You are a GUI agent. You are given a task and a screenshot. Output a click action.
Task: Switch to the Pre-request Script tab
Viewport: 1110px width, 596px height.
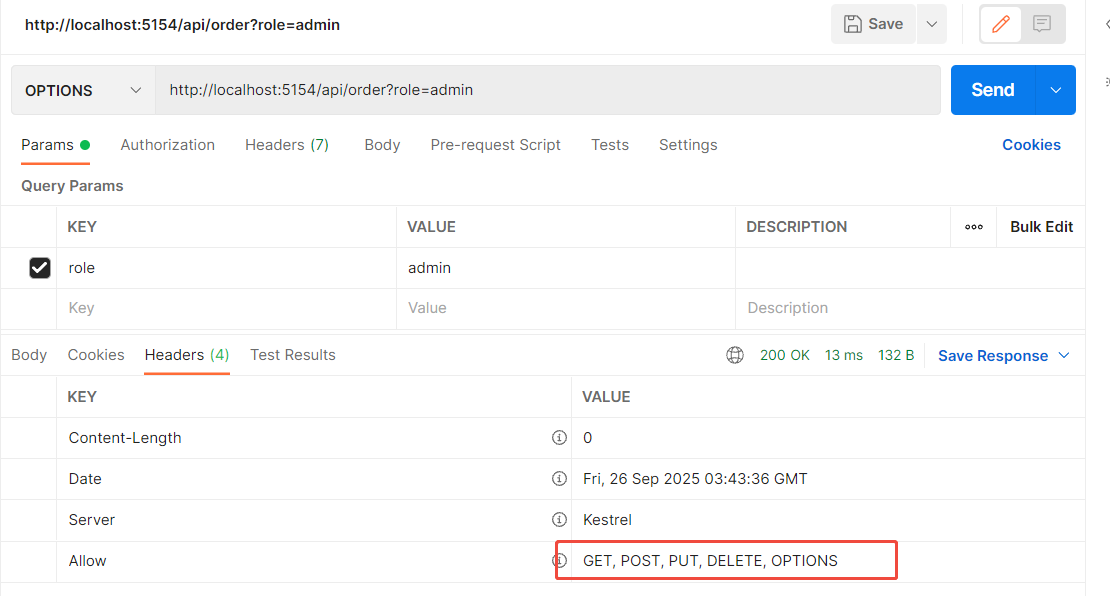pyautogui.click(x=495, y=145)
